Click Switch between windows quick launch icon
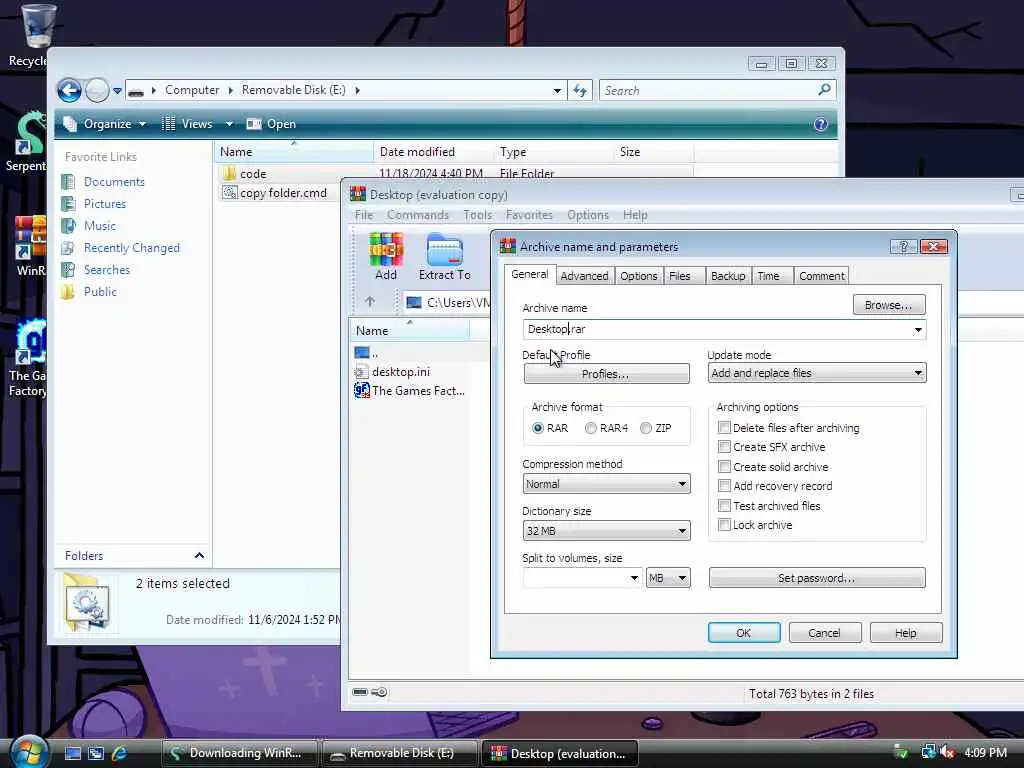This screenshot has height=768, width=1024. pyautogui.click(x=96, y=753)
